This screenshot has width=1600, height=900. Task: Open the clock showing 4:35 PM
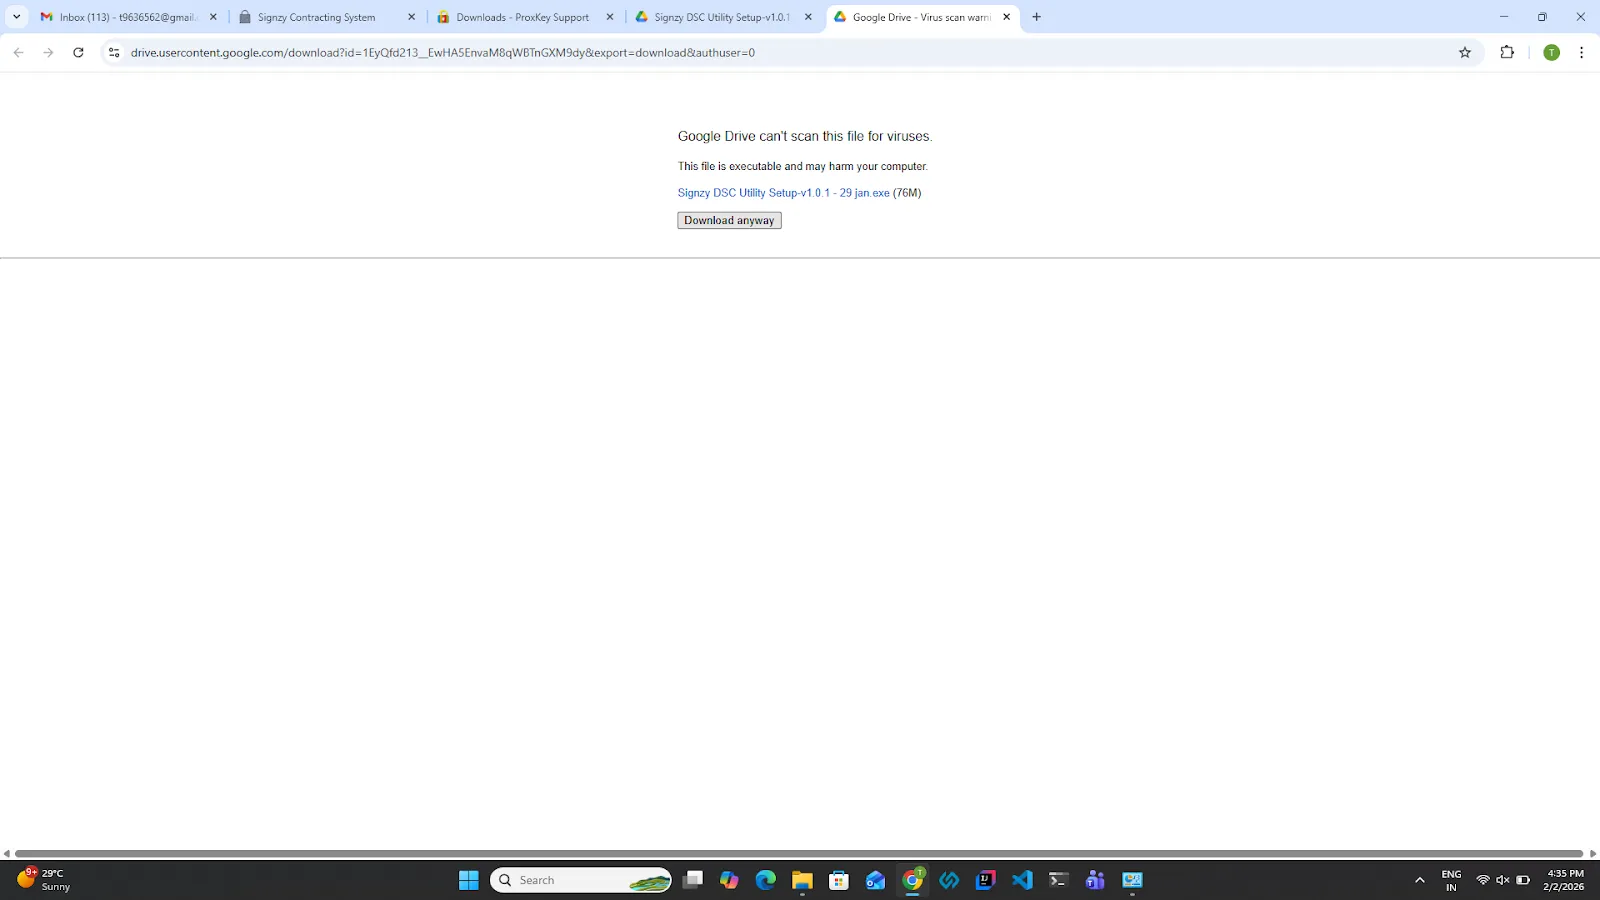(x=1564, y=880)
